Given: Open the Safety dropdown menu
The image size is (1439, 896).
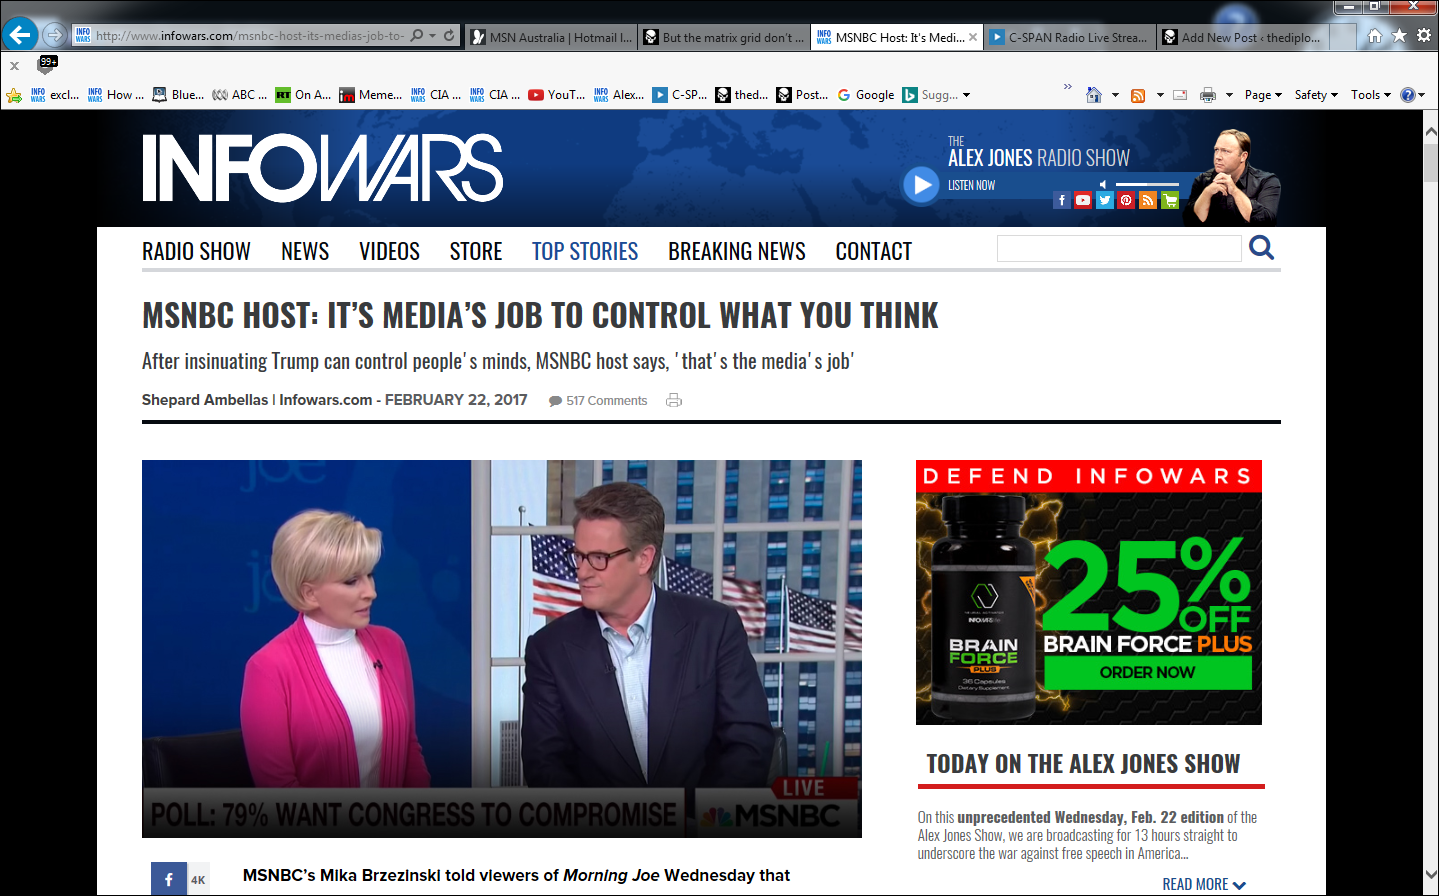Looking at the screenshot, I should click(x=1315, y=95).
